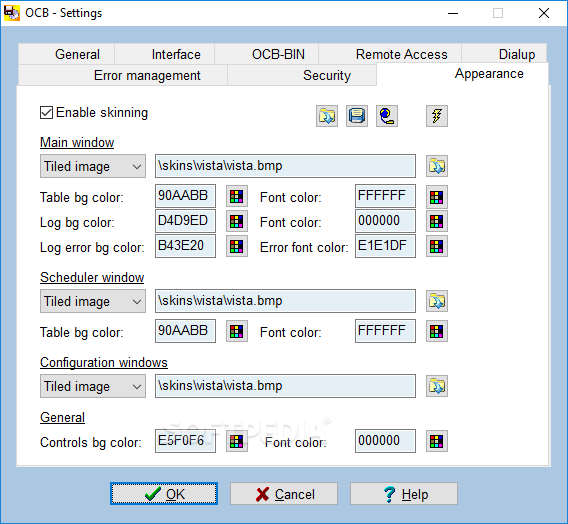This screenshot has width=568, height=524.
Task: Open color picker for Log bg color
Action: click(x=237, y=221)
